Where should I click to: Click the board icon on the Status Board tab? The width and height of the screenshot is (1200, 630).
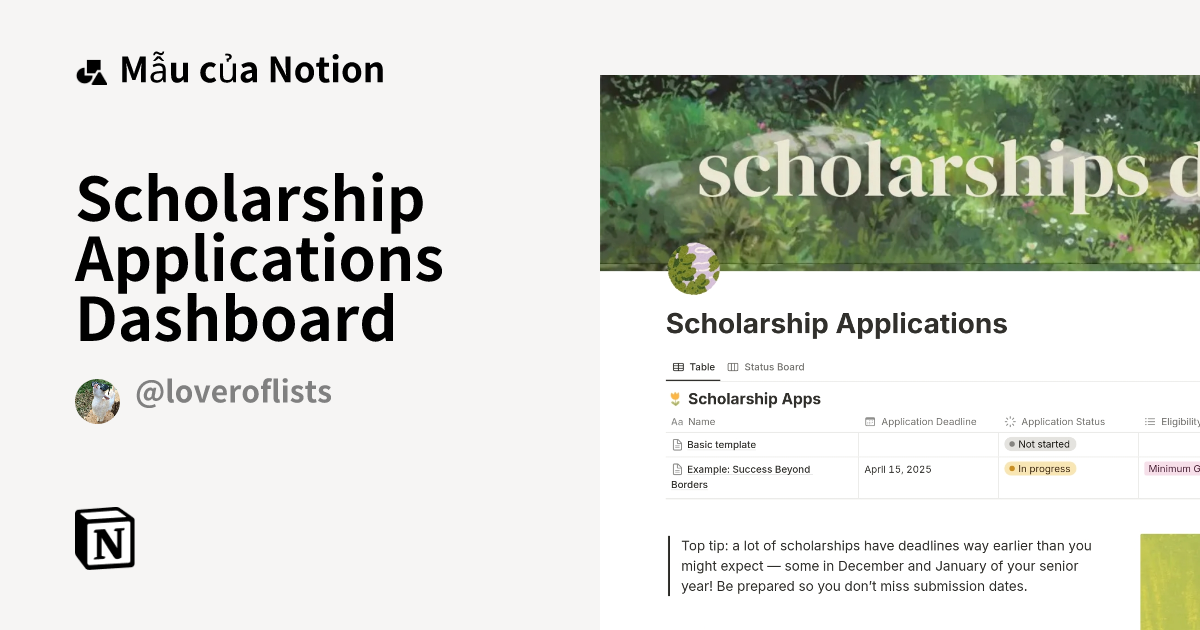click(x=732, y=367)
